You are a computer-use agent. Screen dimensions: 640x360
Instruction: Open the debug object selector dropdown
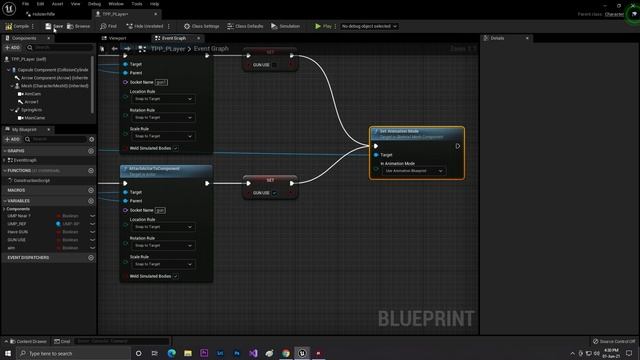pos(369,26)
